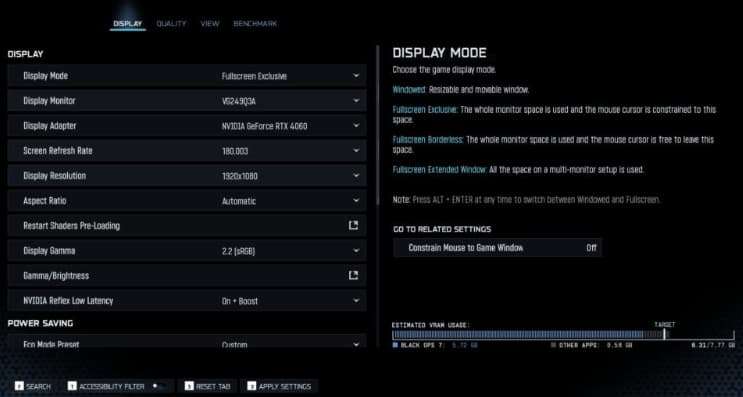743x397 pixels.
Task: Open the Gamma/Brightness external link icon
Action: click(353, 275)
